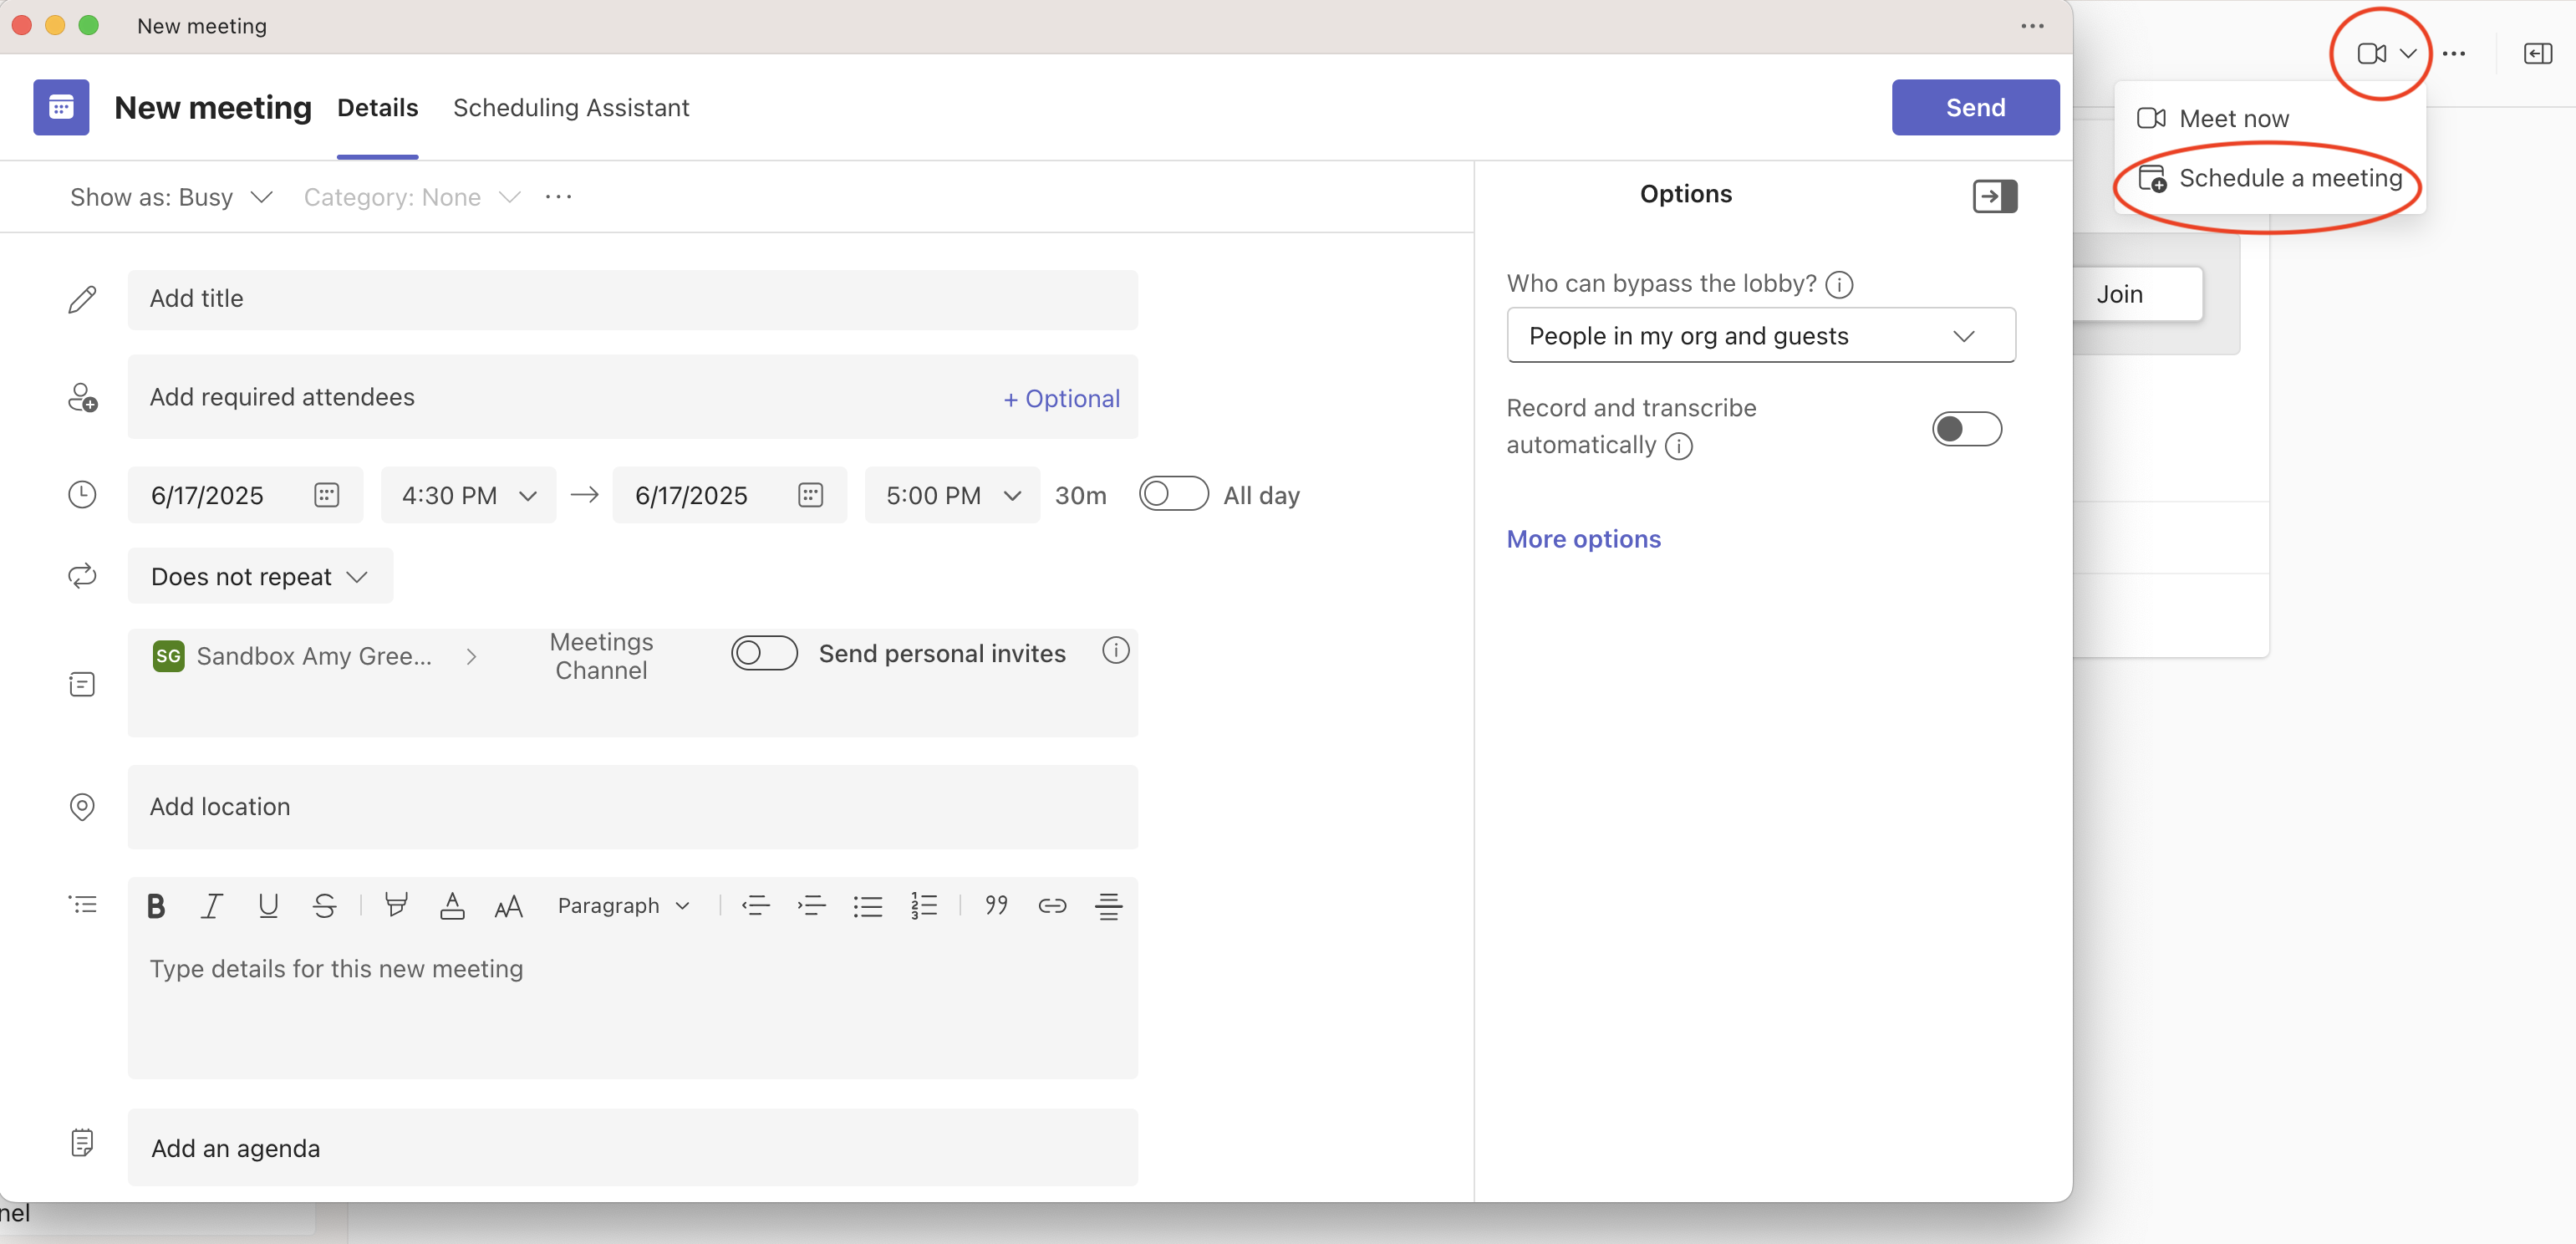Click the numbered list icon
The height and width of the screenshot is (1244, 2576).
coord(924,906)
